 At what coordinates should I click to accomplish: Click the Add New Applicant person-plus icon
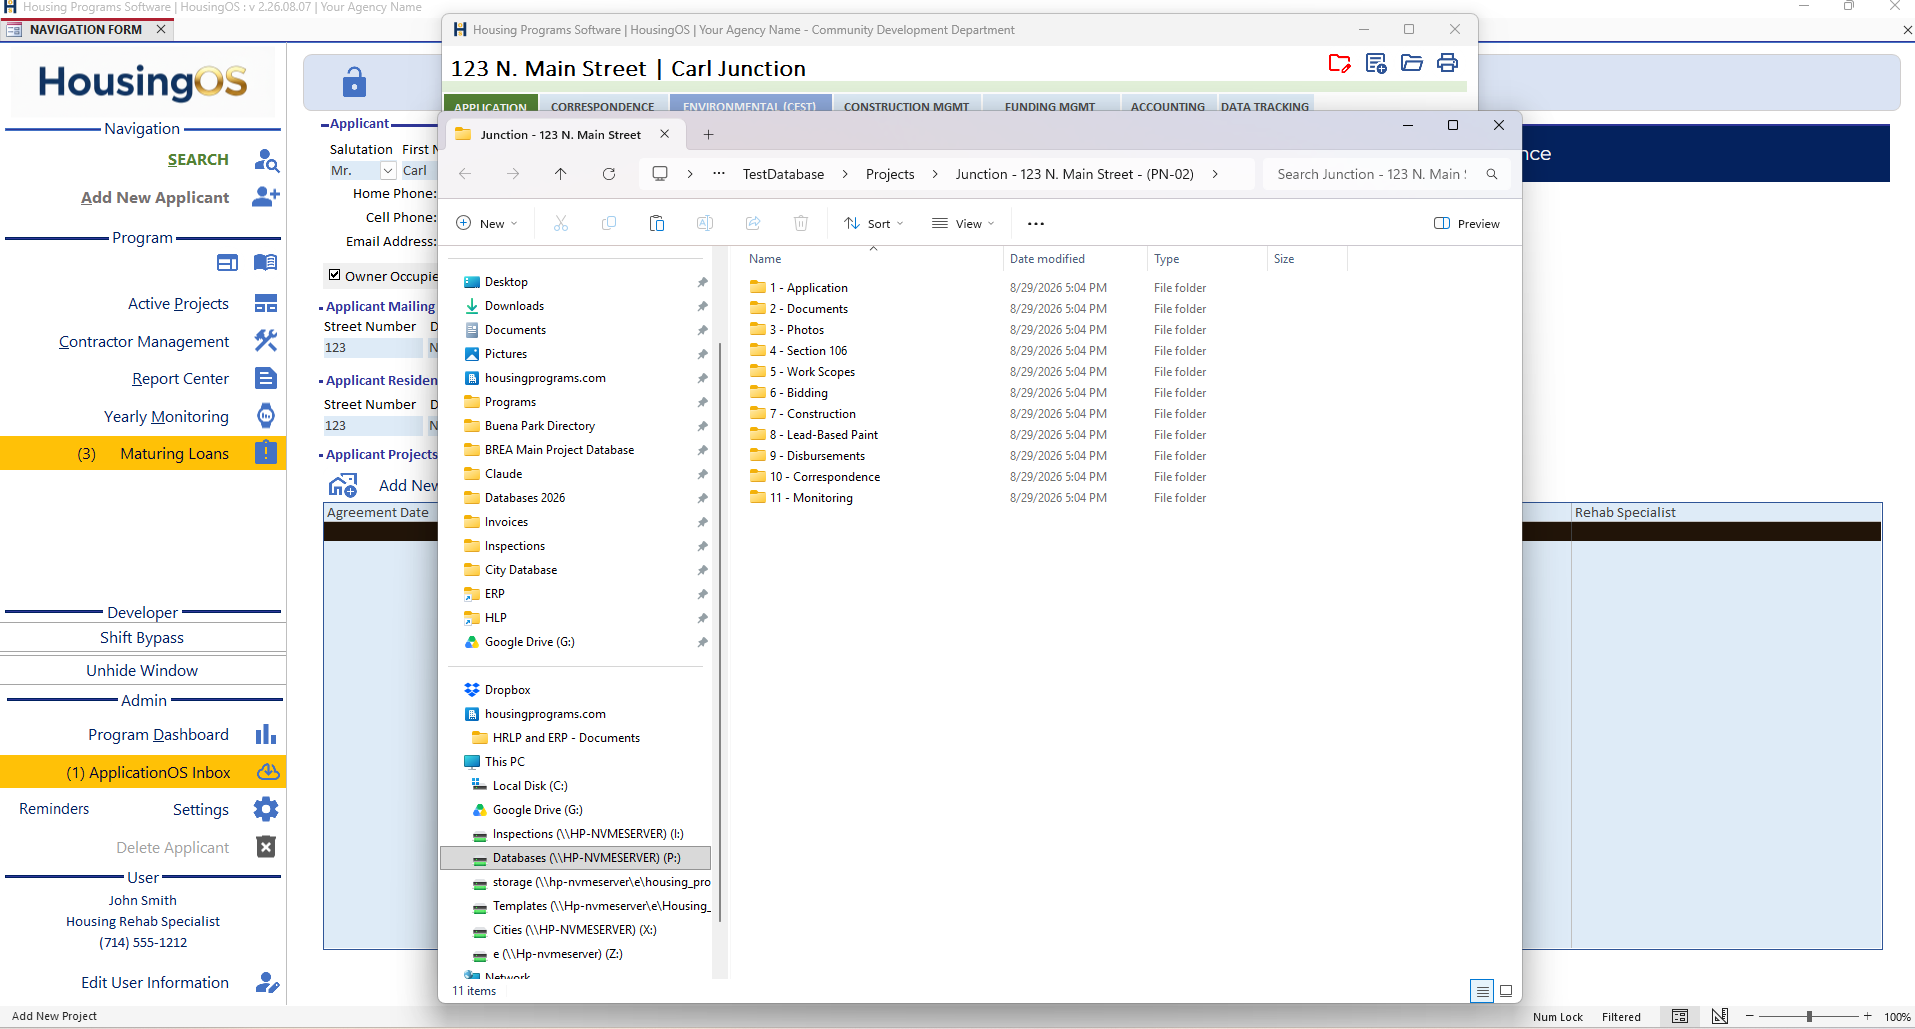click(x=266, y=197)
